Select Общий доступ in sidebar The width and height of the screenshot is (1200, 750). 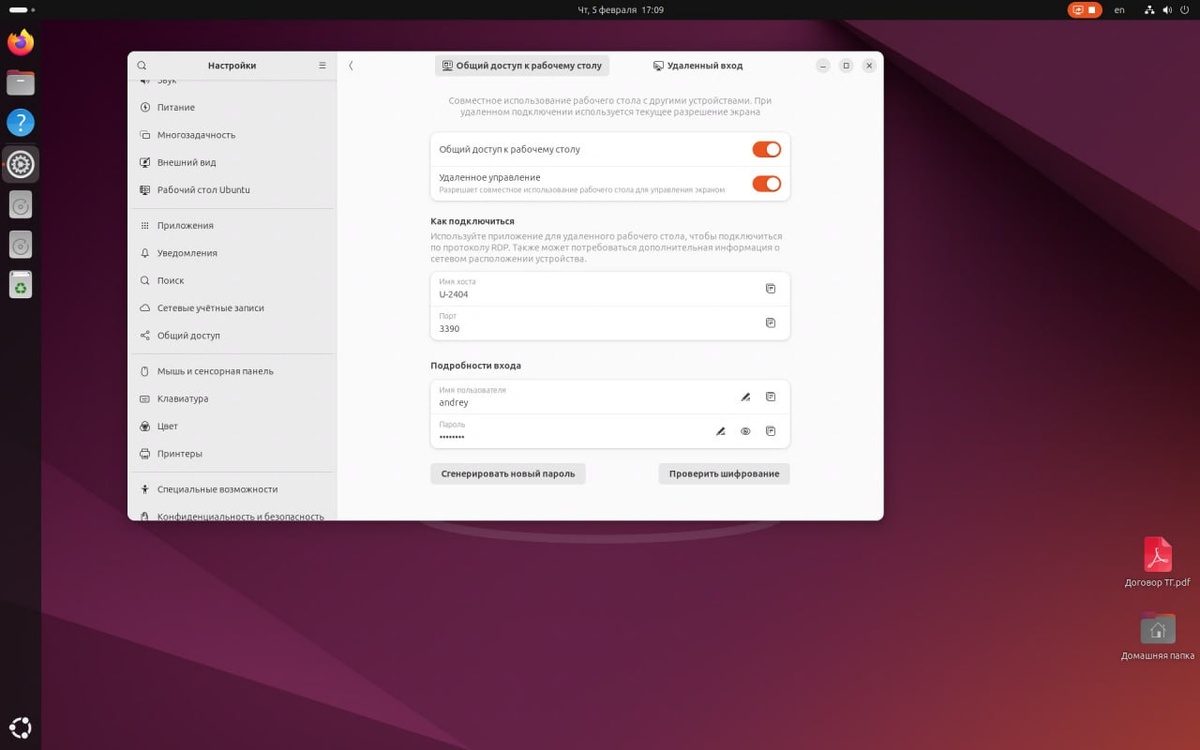(232, 336)
